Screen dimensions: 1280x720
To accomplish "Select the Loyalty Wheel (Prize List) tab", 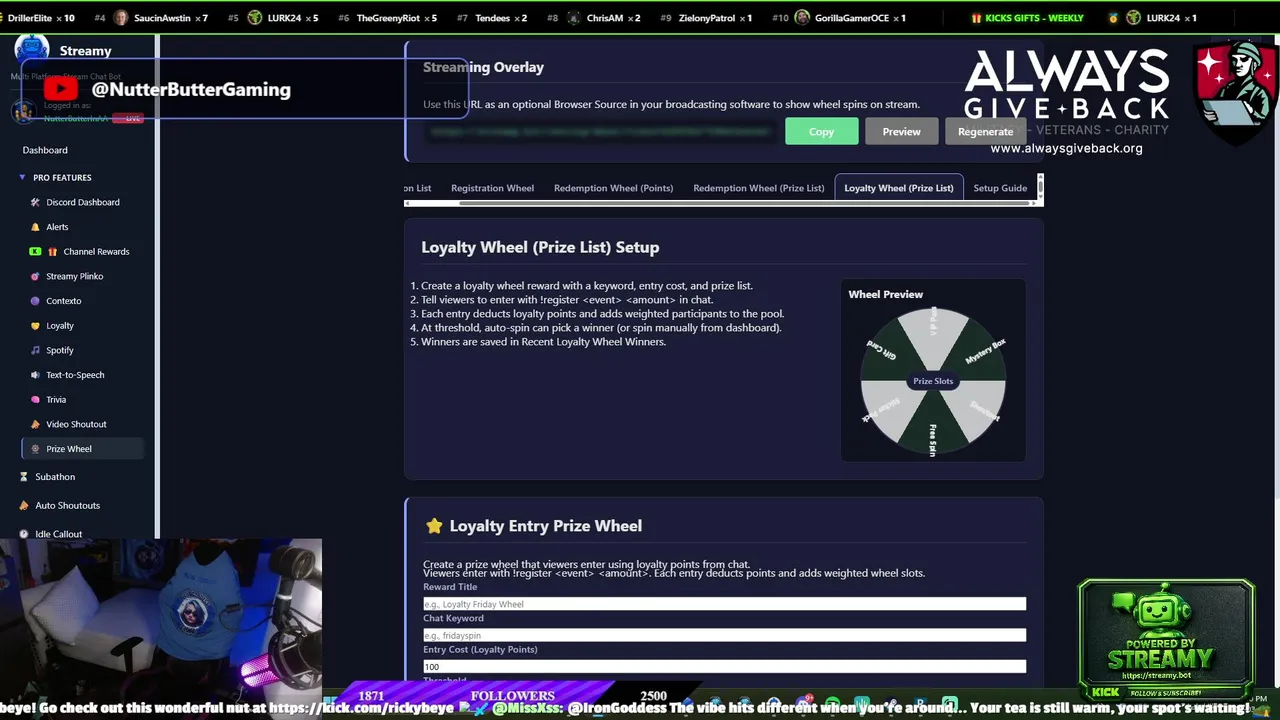I will pyautogui.click(x=899, y=188).
